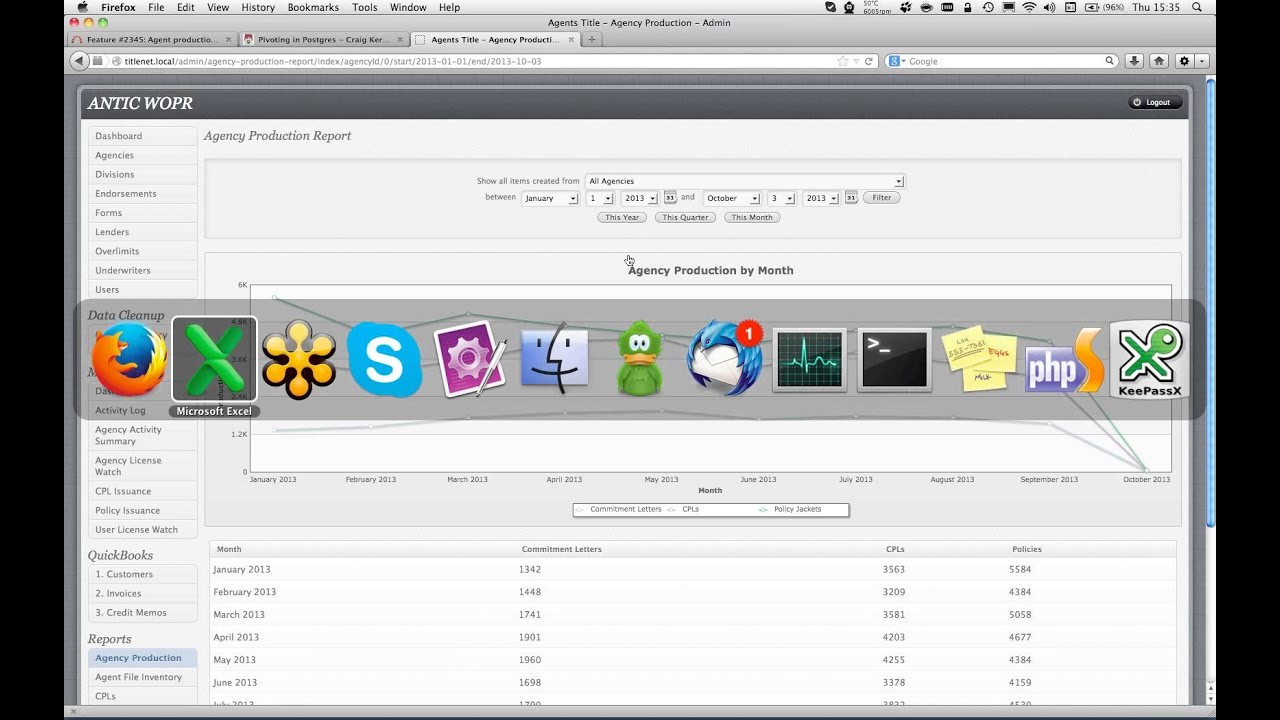Image resolution: width=1280 pixels, height=720 pixels.
Task: Switch to Thunderbird with one unread badge
Action: [x=725, y=359]
